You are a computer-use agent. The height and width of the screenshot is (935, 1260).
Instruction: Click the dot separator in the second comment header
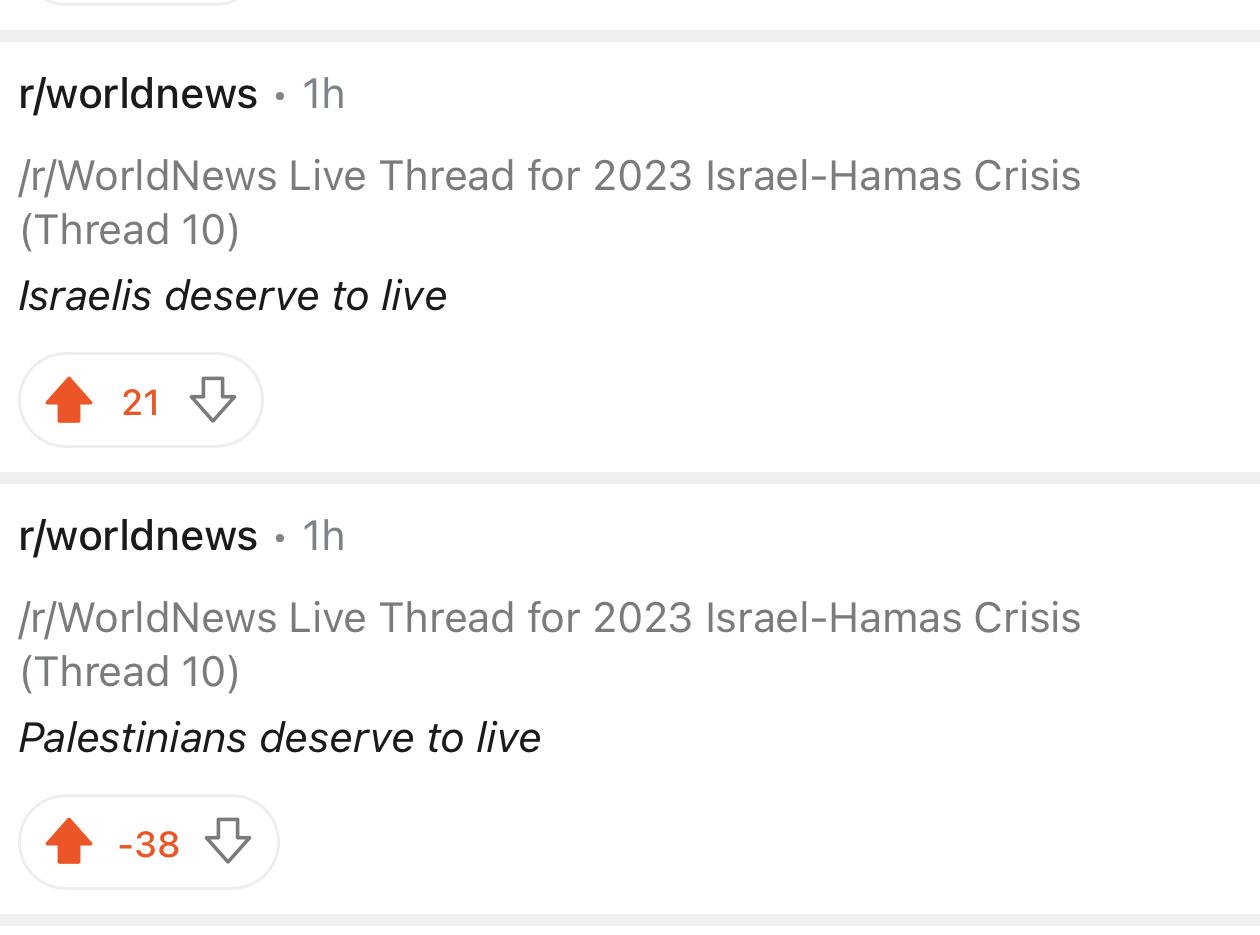click(280, 538)
